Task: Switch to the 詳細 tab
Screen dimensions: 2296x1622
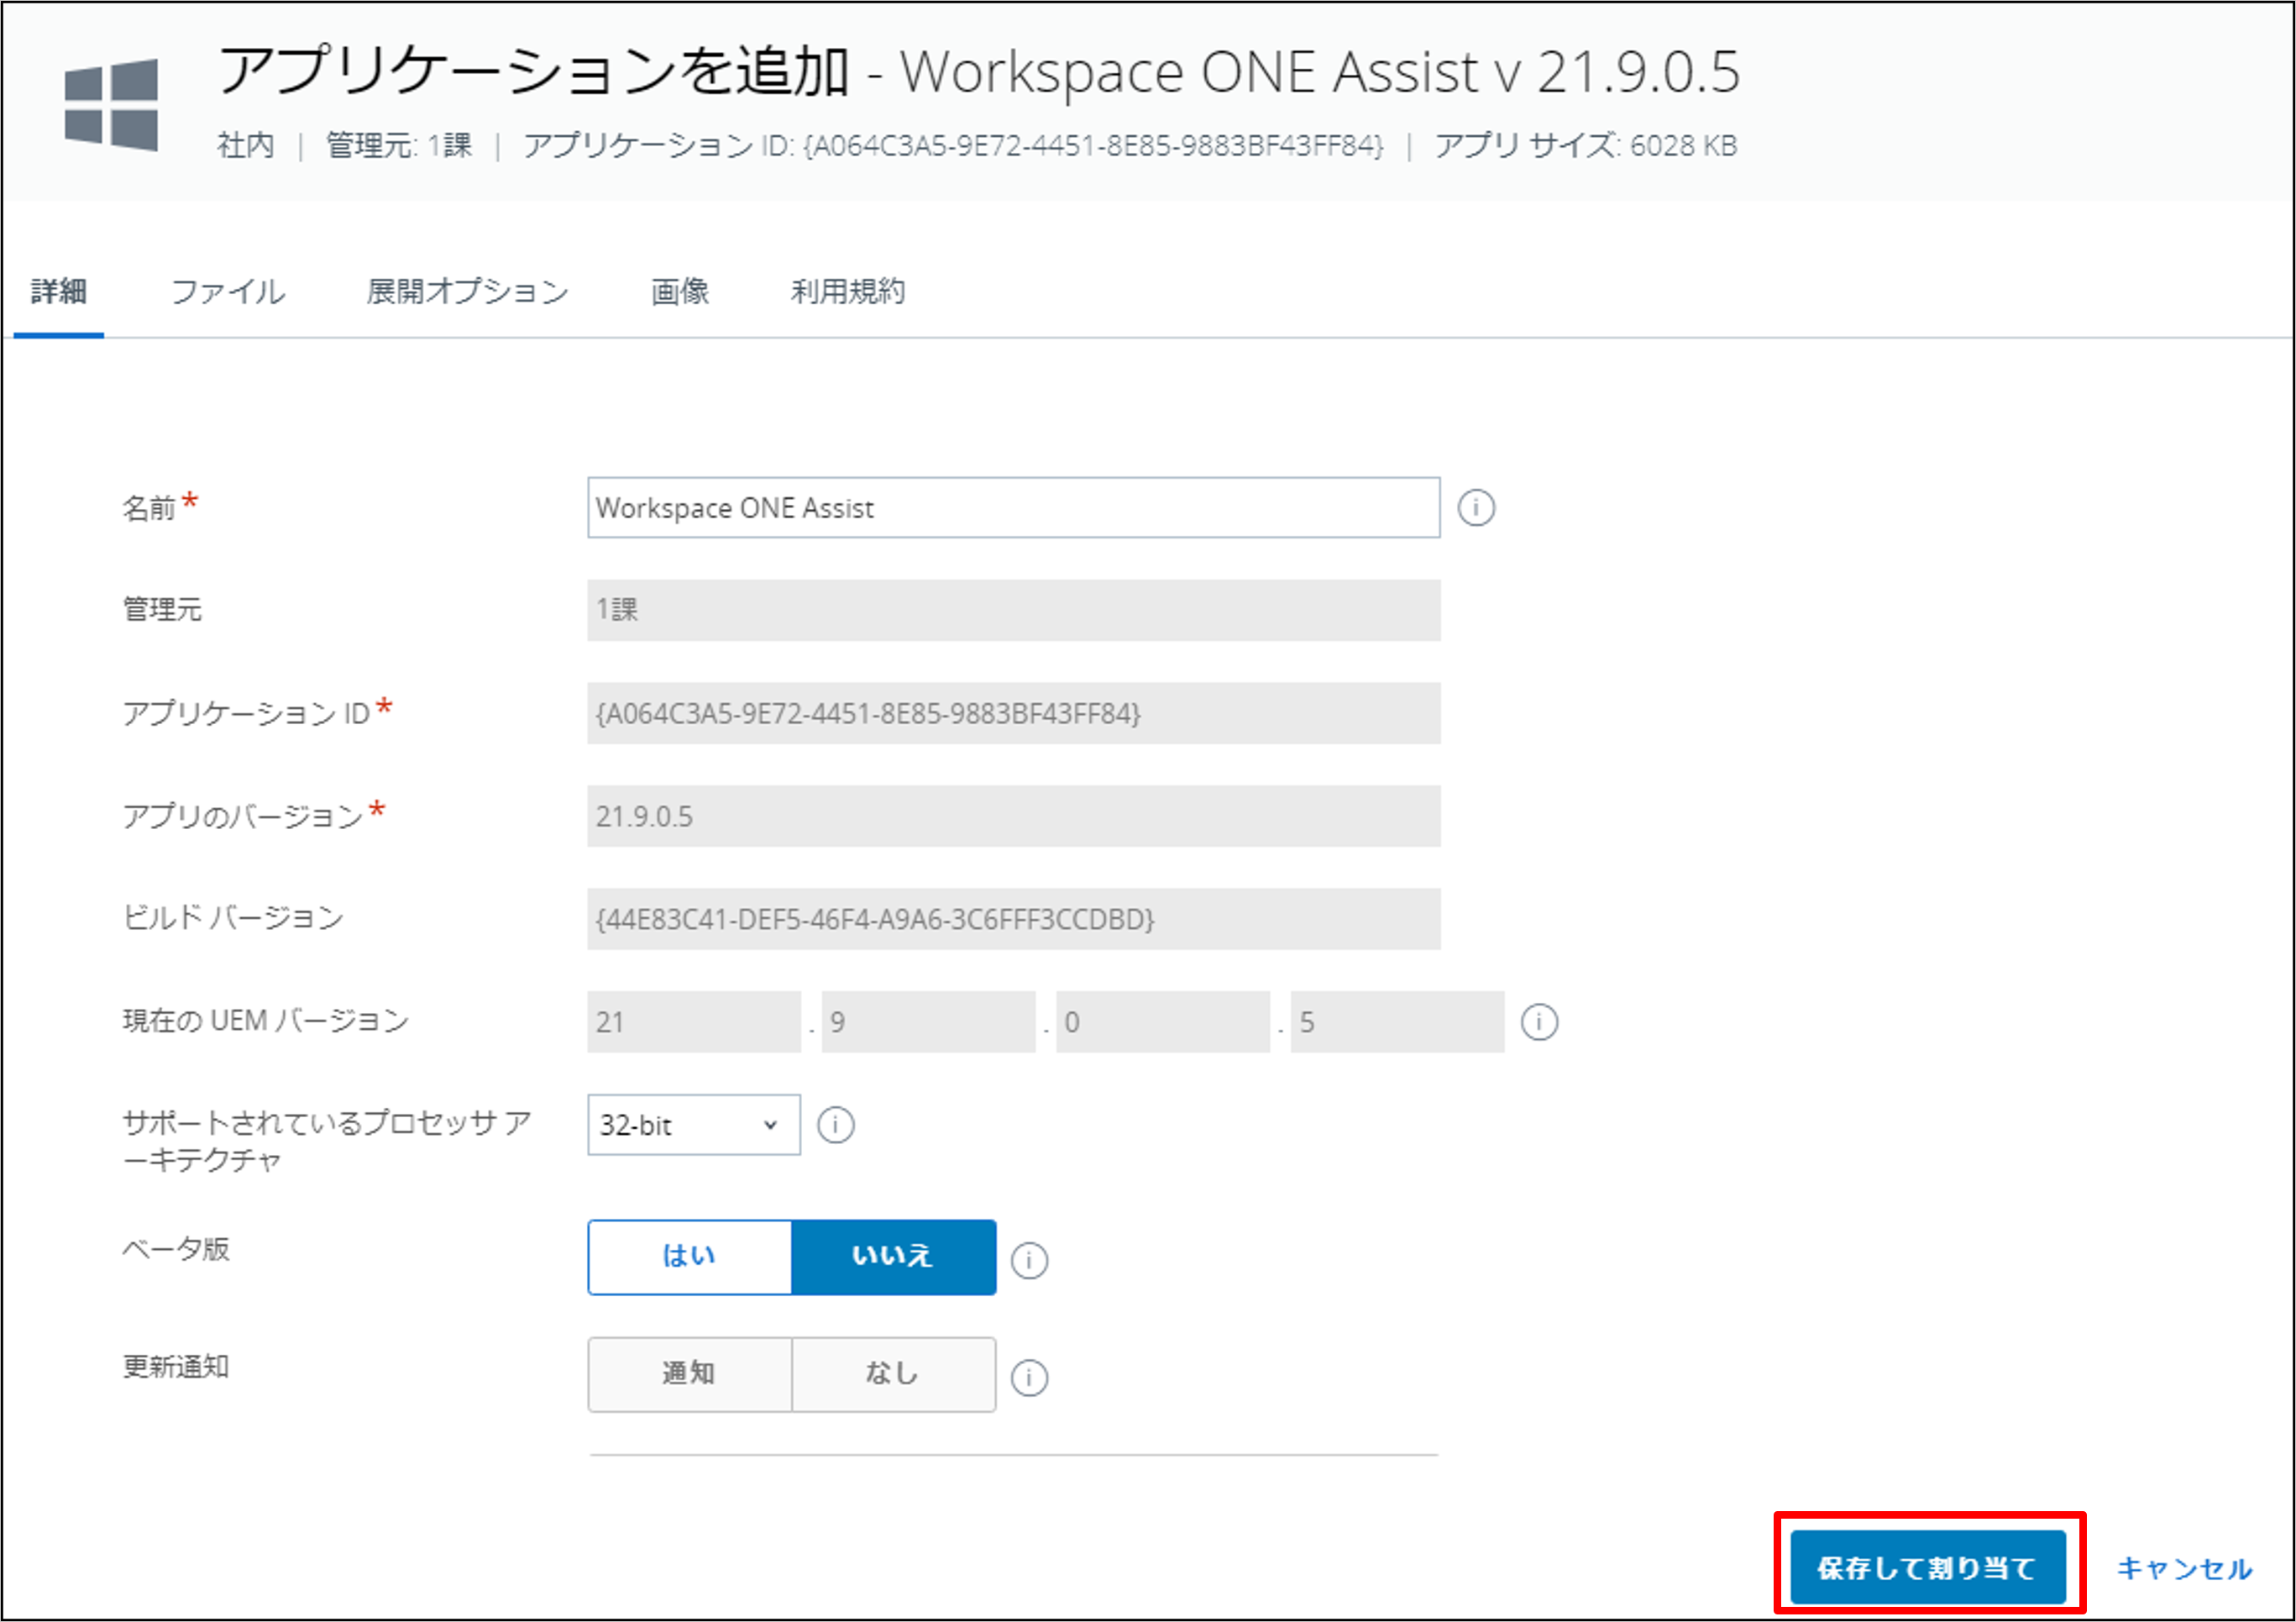Action: click(x=59, y=292)
